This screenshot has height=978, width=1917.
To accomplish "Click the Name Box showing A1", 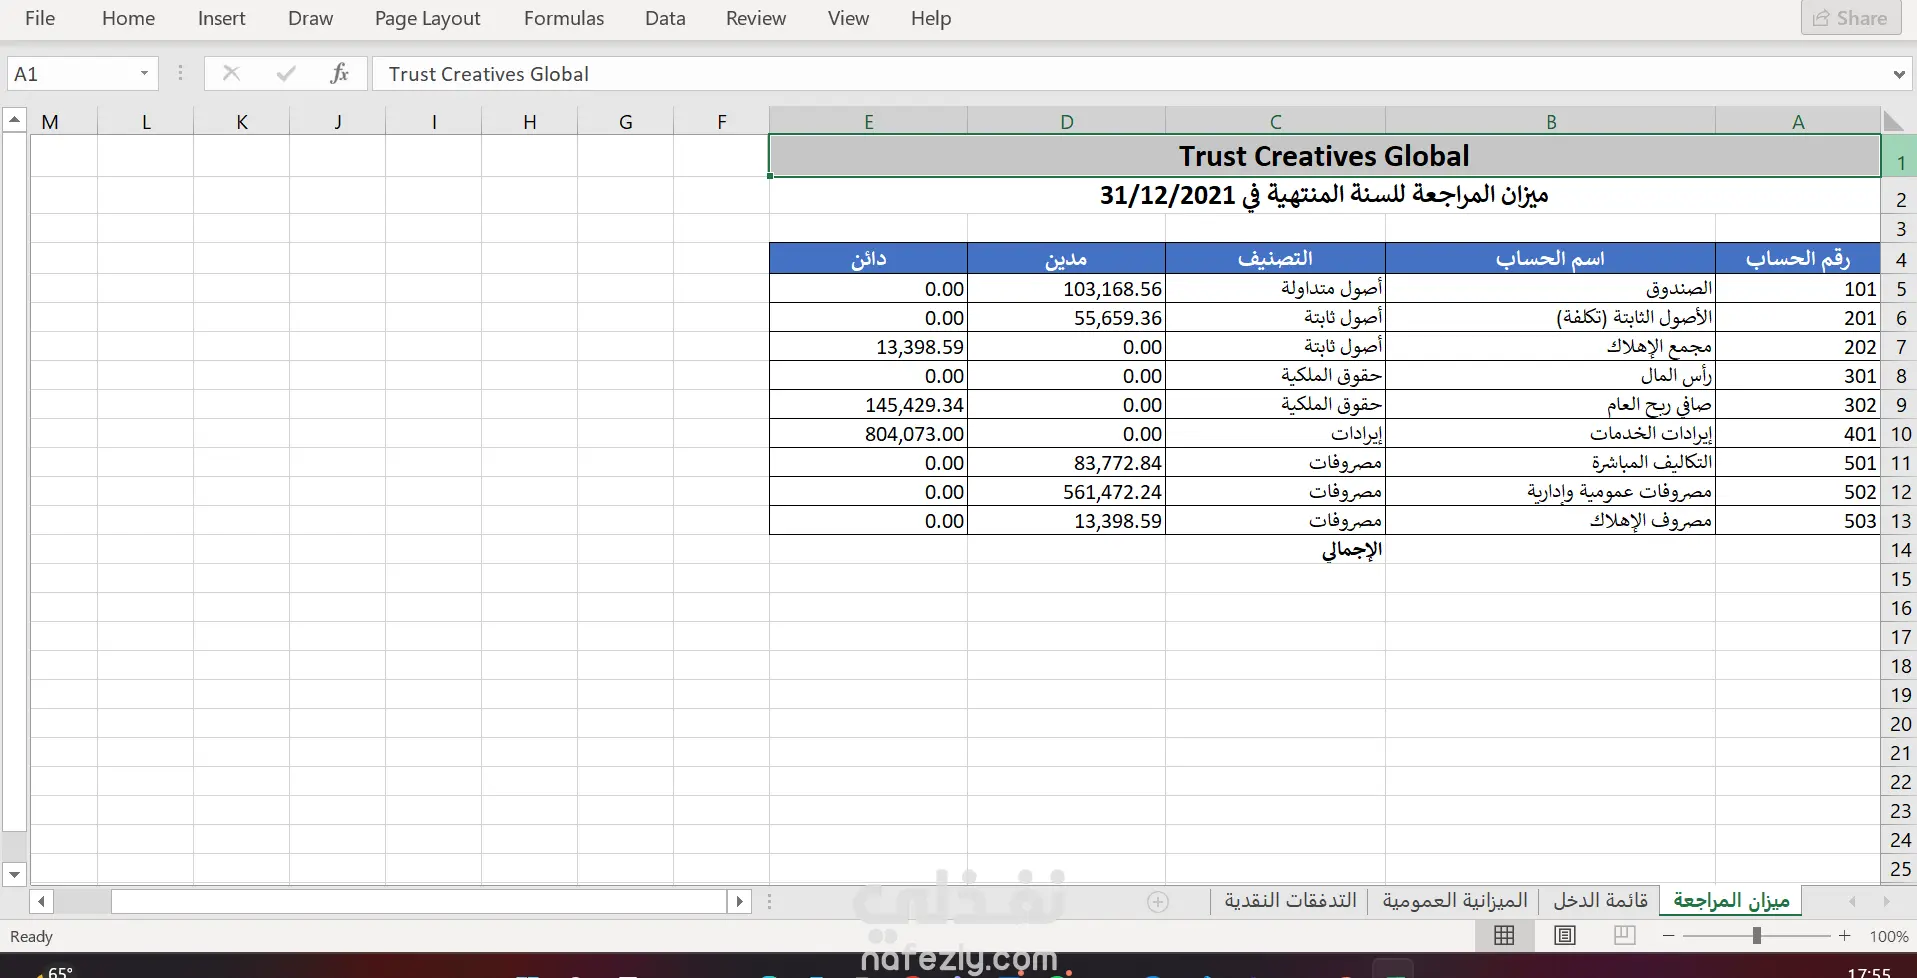I will [x=72, y=73].
